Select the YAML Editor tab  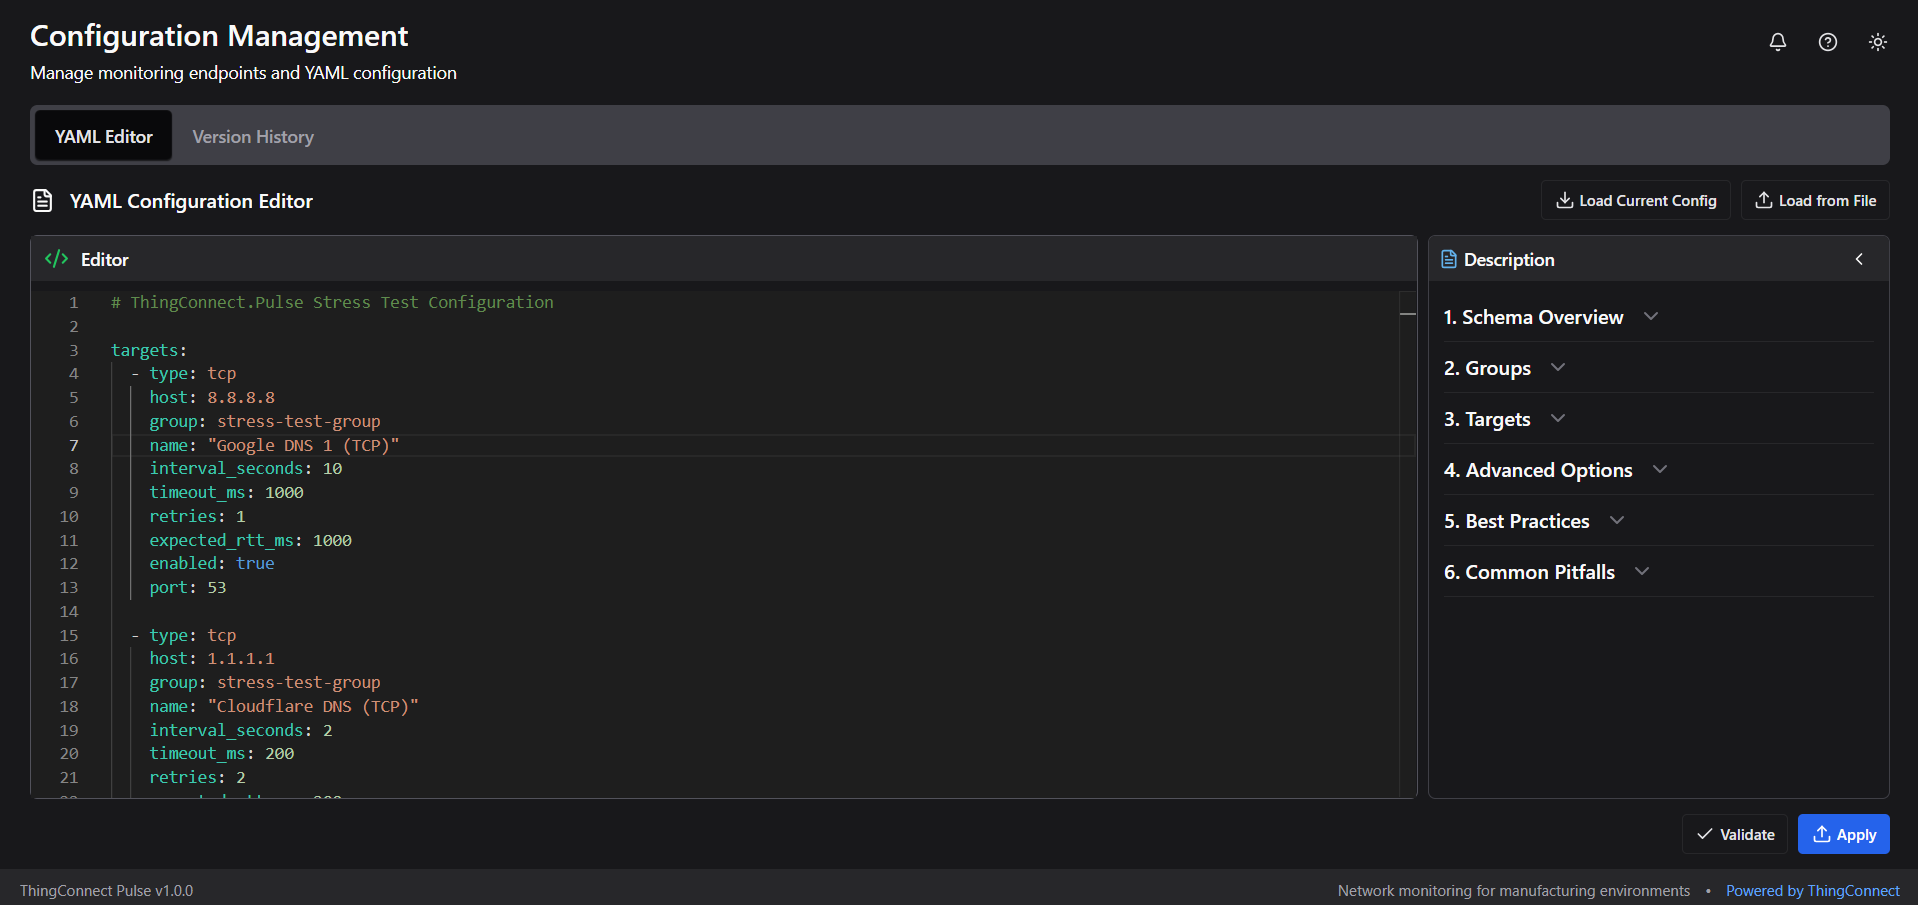coord(104,137)
